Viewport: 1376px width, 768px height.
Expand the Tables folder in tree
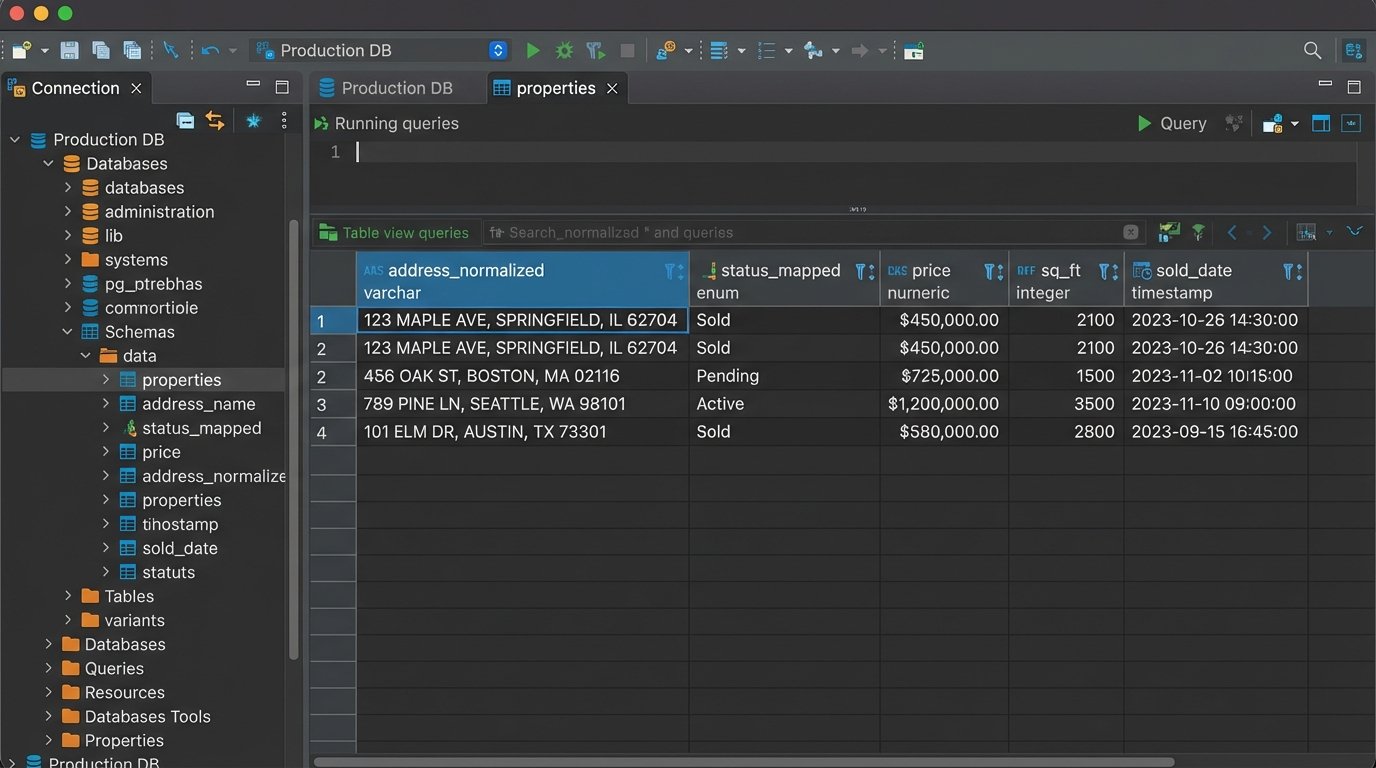(67, 596)
